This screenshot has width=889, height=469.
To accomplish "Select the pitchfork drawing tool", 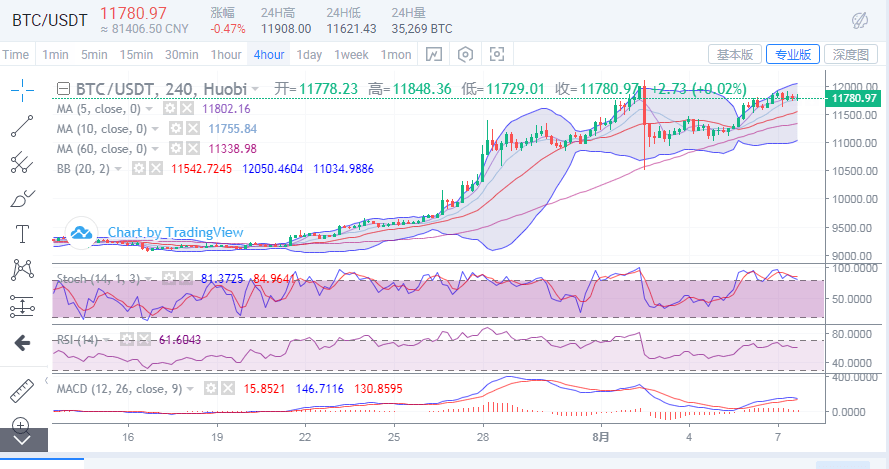I will pos(22,162).
